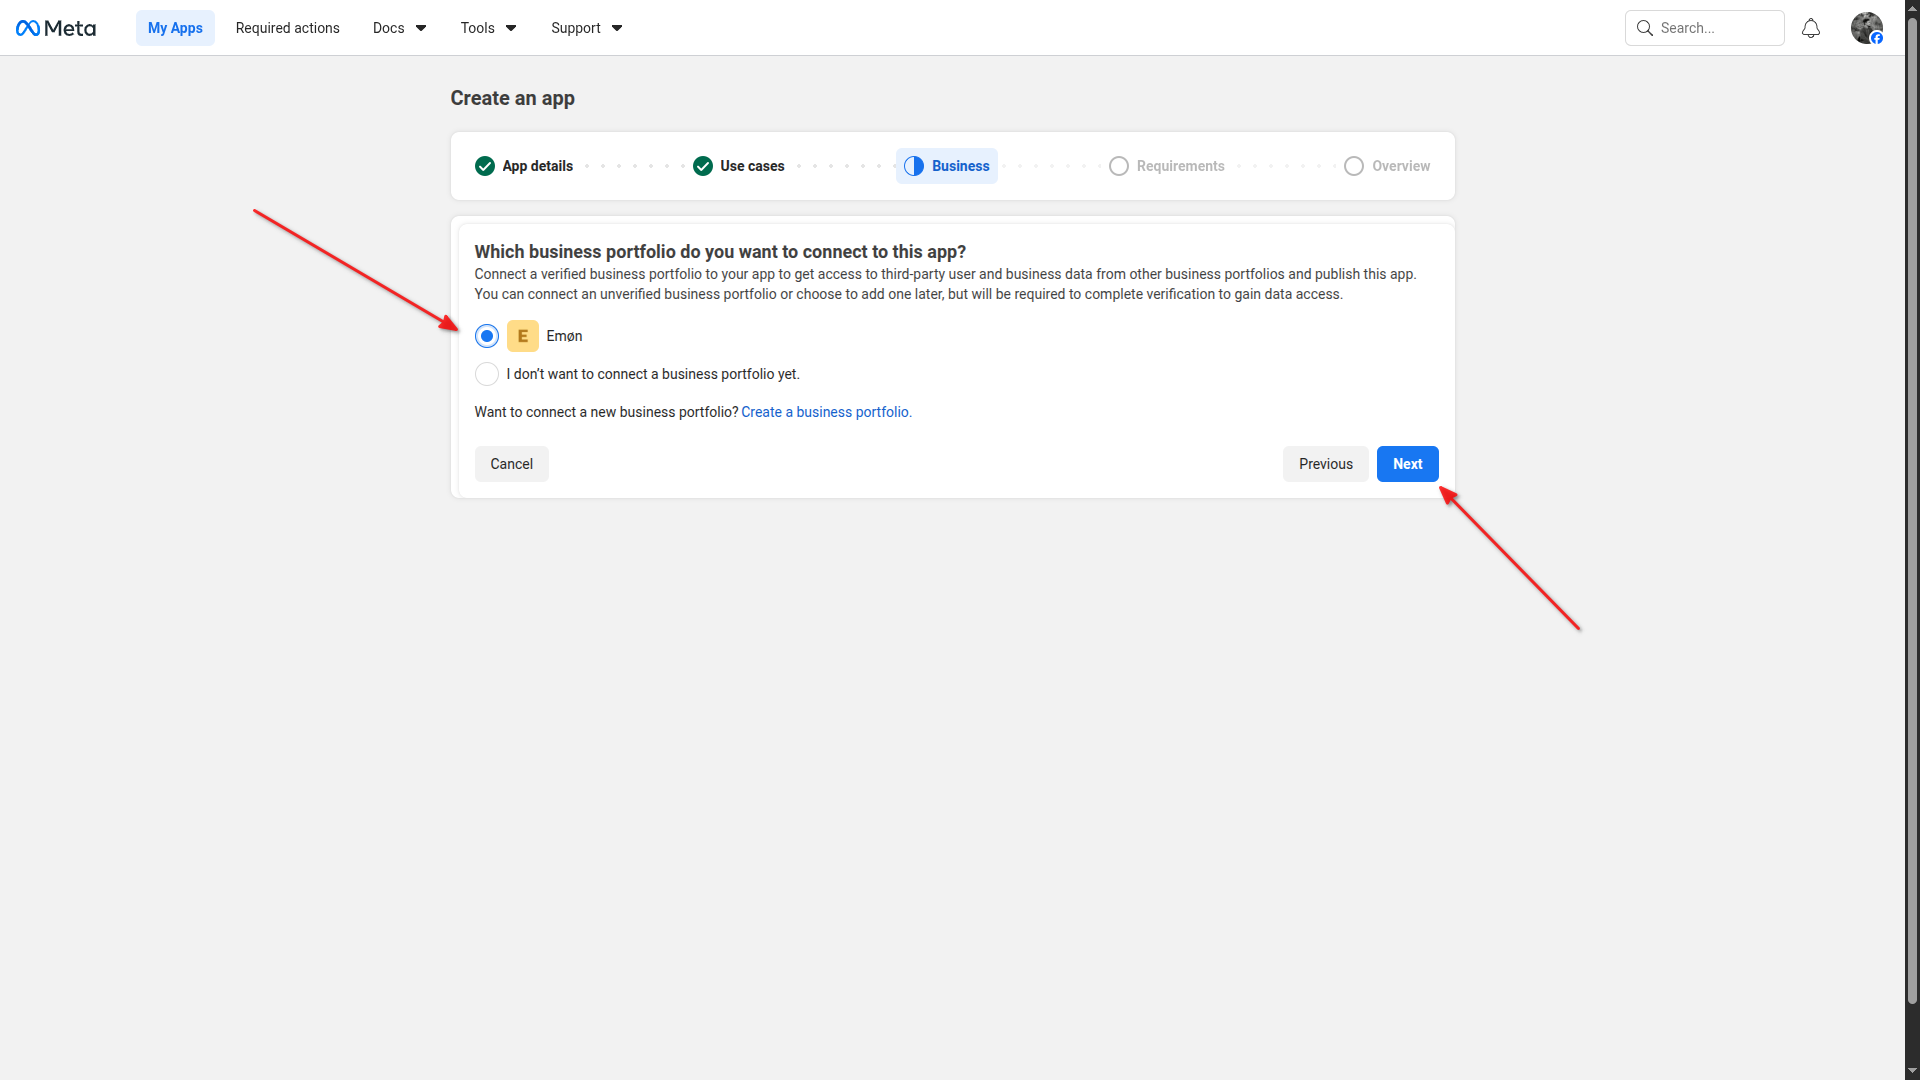The image size is (1920, 1080).
Task: Focus the Search input field
Action: click(1716, 28)
